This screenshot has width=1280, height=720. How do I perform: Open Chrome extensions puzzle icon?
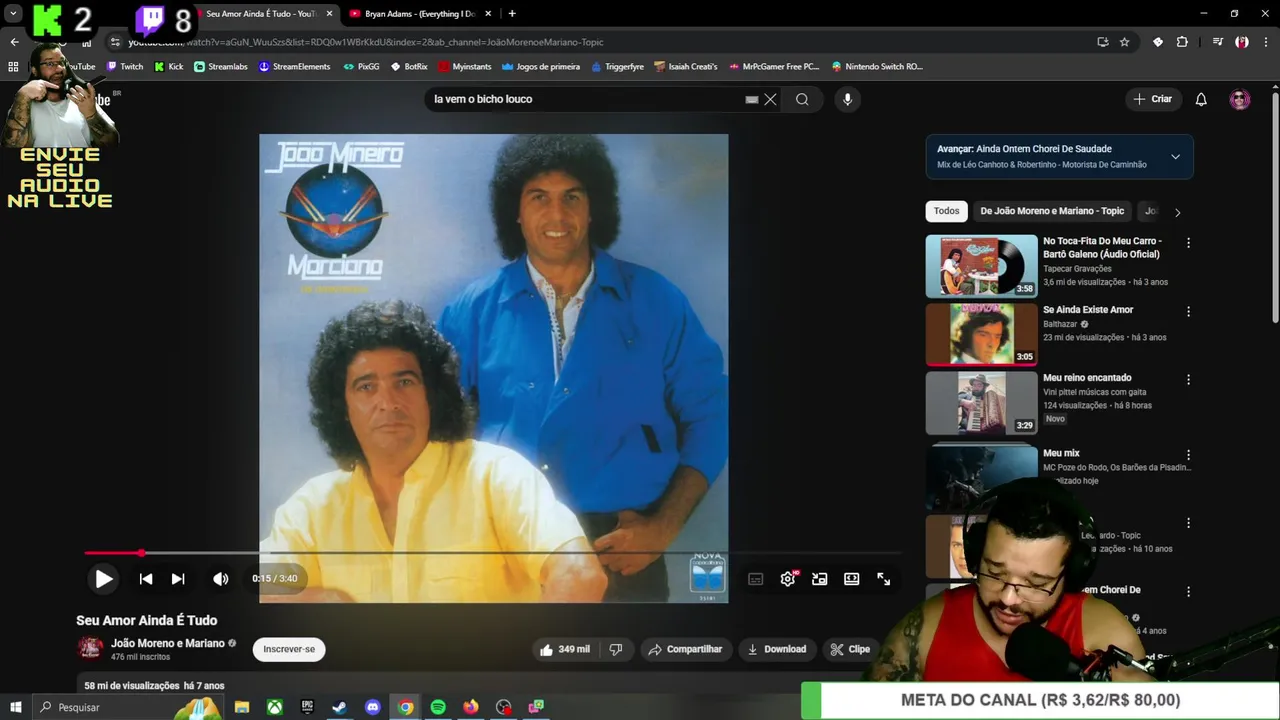coord(1182,42)
